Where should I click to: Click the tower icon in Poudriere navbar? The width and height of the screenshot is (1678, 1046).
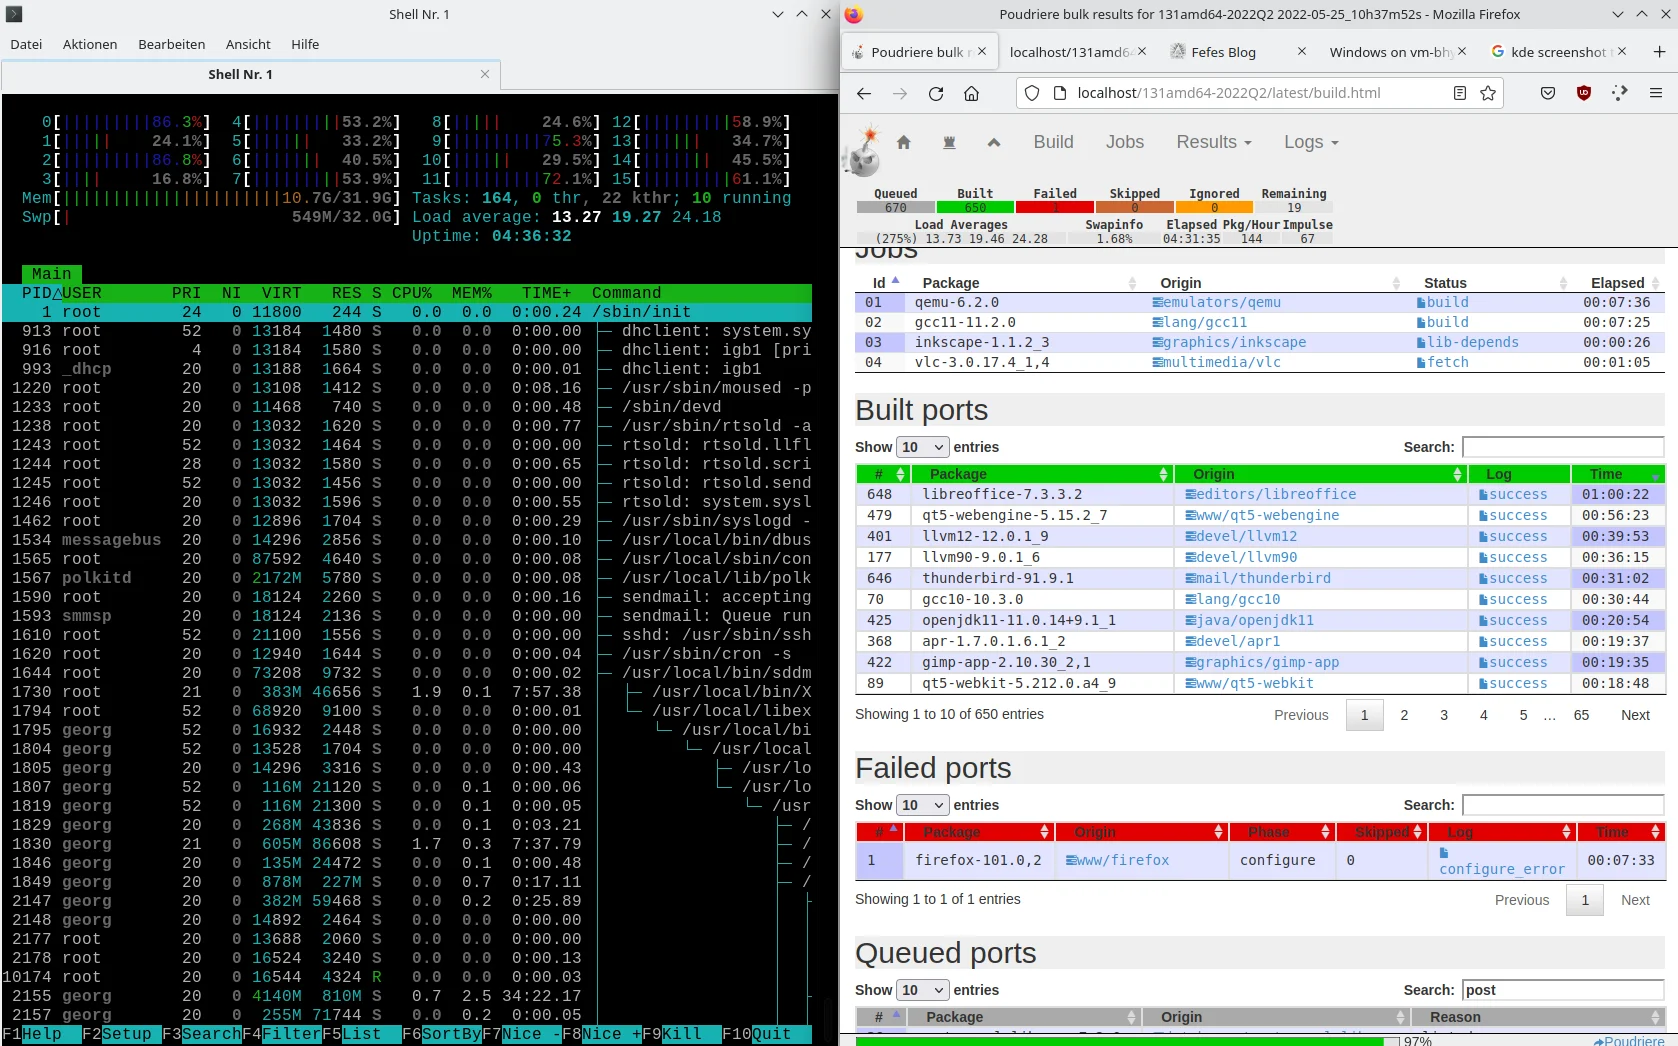point(949,142)
